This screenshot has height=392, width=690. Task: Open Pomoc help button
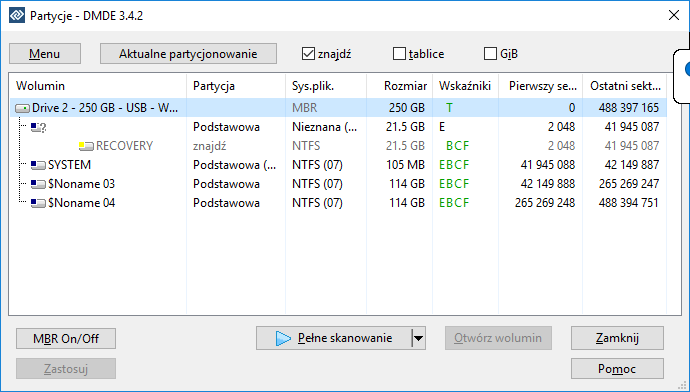tap(617, 369)
